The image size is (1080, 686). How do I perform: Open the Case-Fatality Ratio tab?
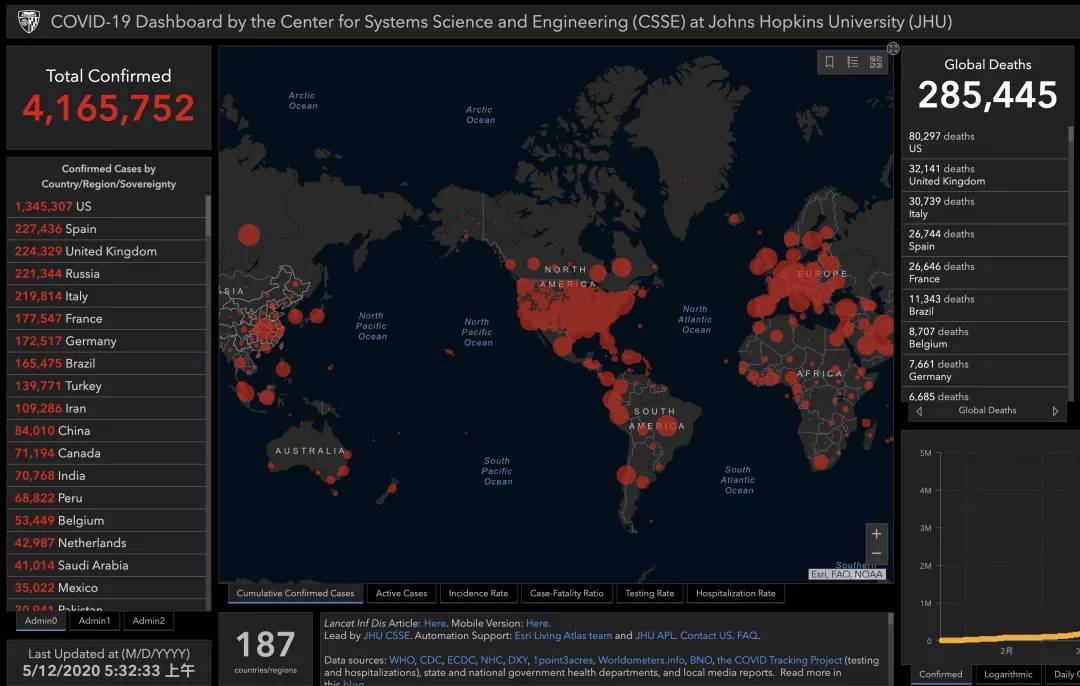coord(566,593)
